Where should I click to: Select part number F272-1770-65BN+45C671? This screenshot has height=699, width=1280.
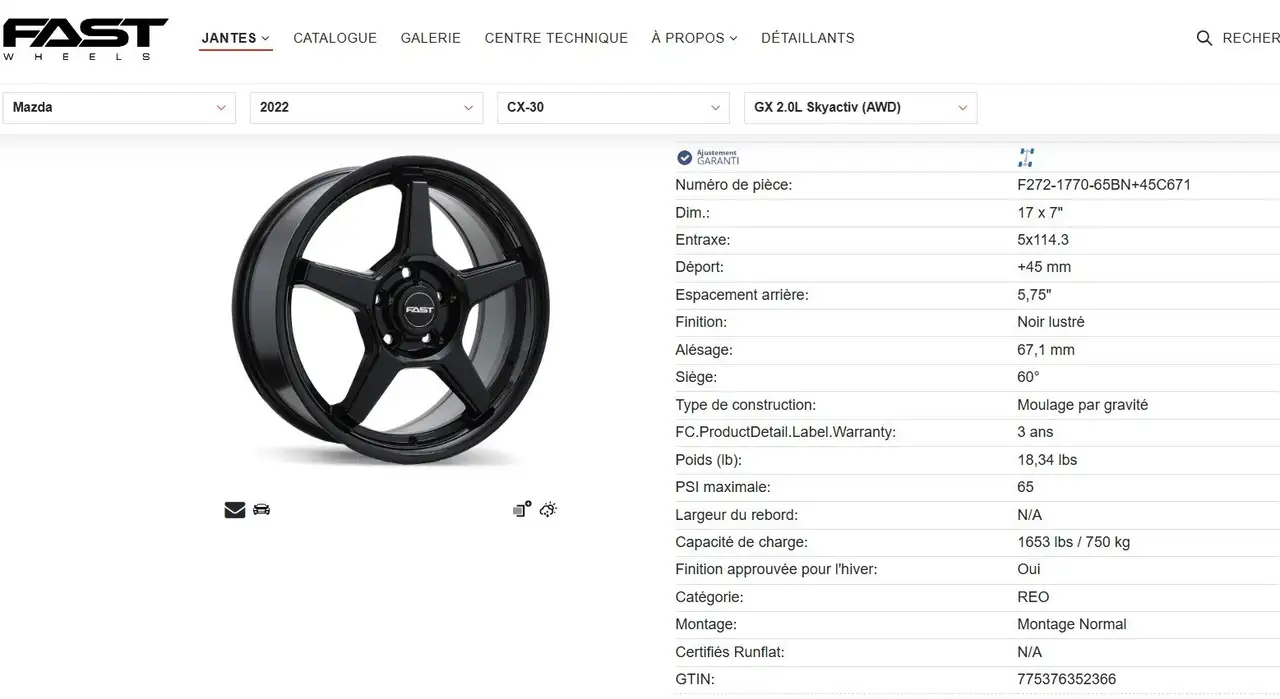tap(1104, 185)
